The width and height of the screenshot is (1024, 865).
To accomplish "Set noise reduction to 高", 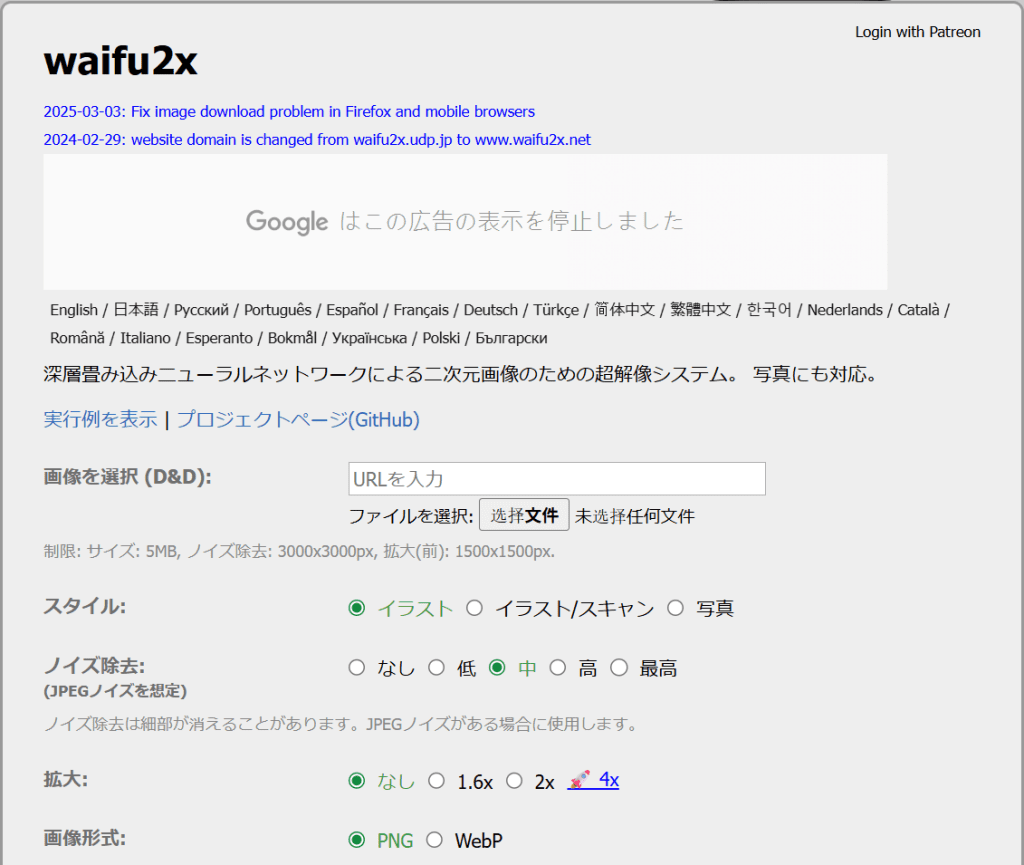I will tap(558, 668).
